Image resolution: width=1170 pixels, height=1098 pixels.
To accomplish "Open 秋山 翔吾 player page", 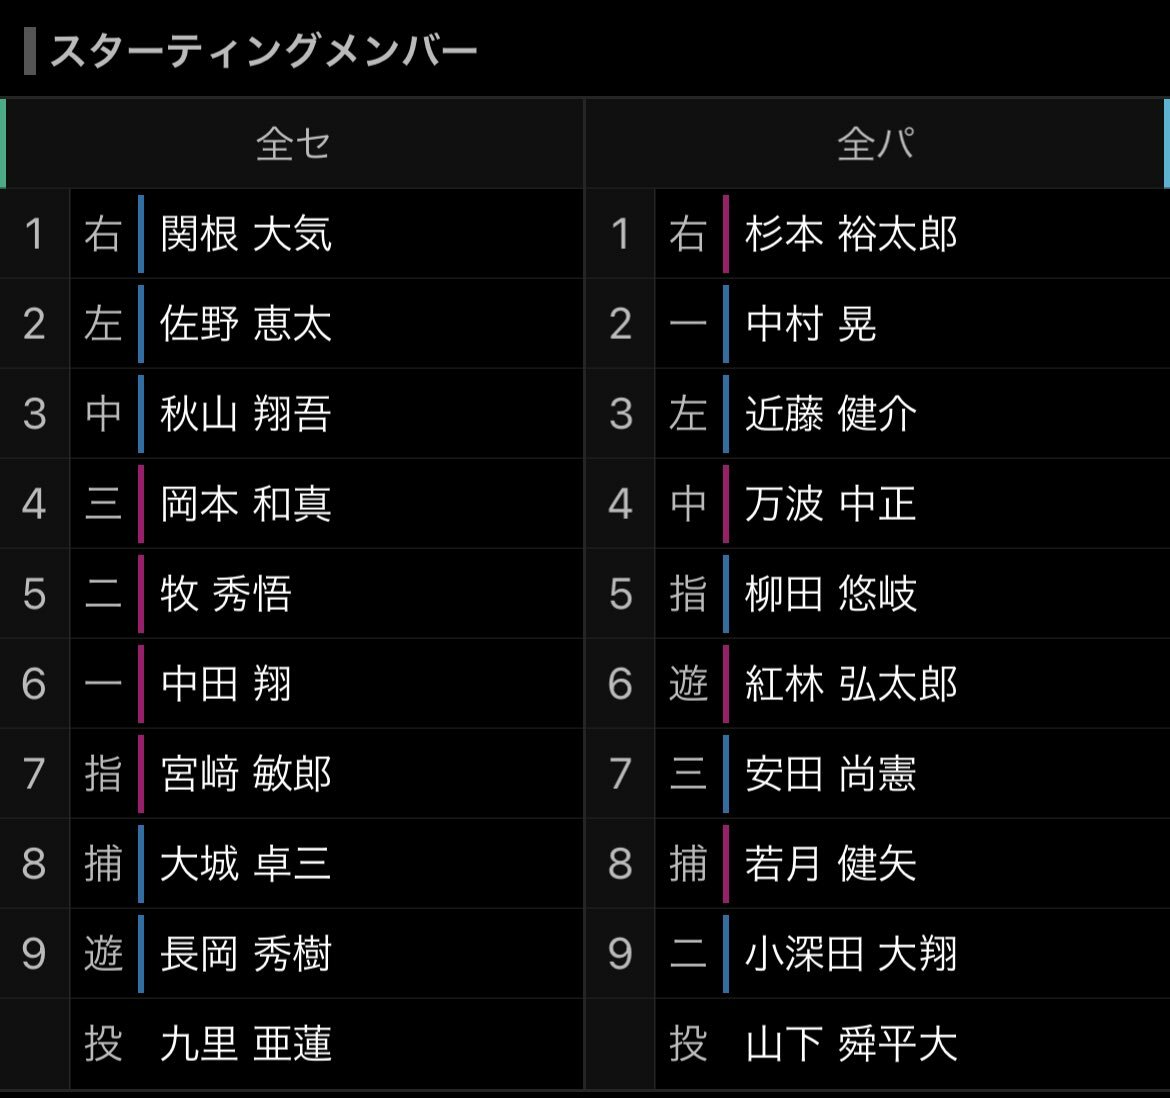I will point(246,414).
